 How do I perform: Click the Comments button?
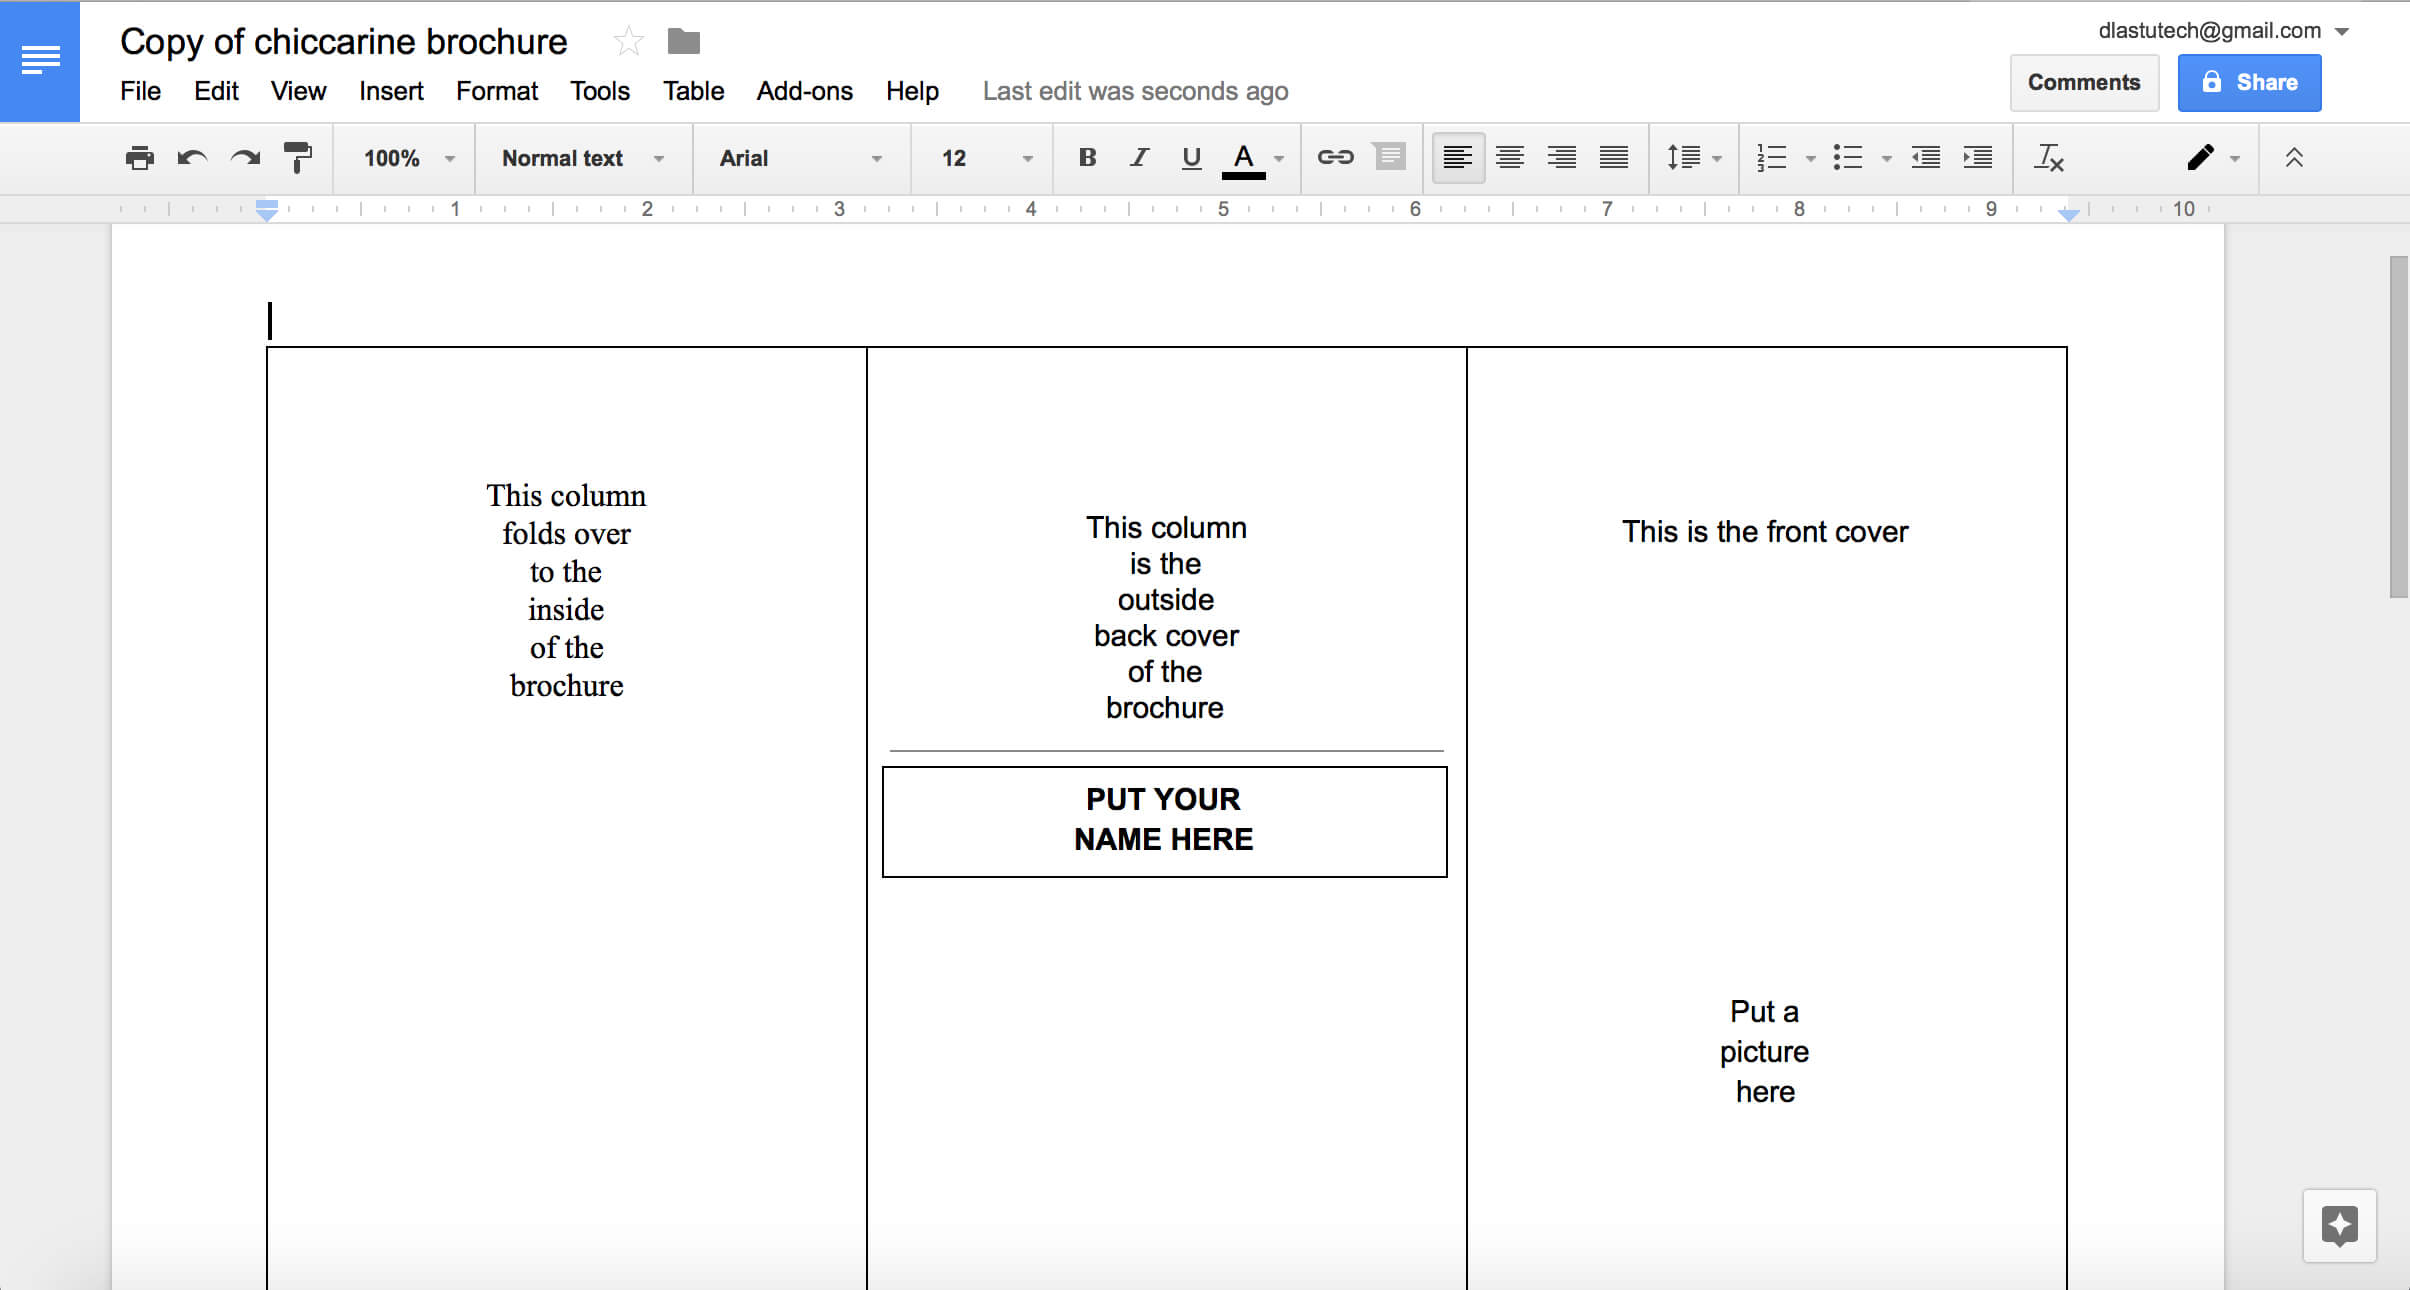click(x=2085, y=83)
